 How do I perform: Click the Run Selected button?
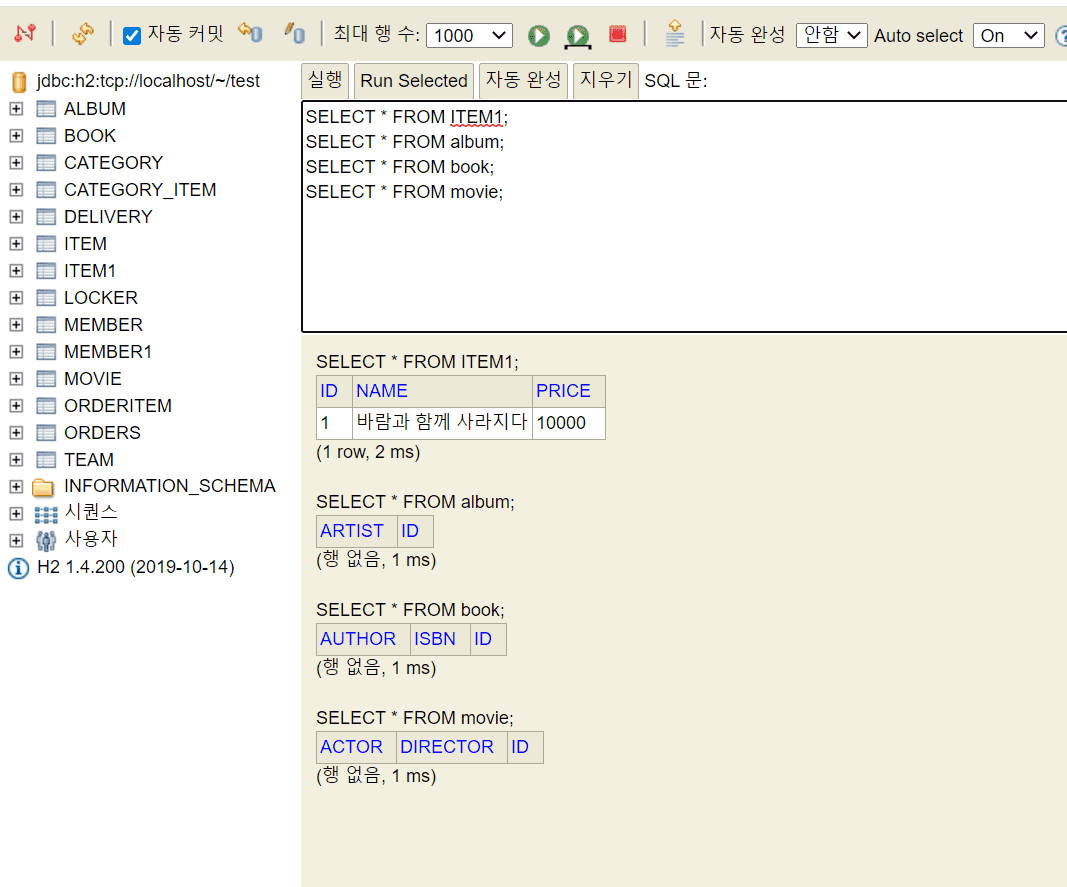pos(414,81)
